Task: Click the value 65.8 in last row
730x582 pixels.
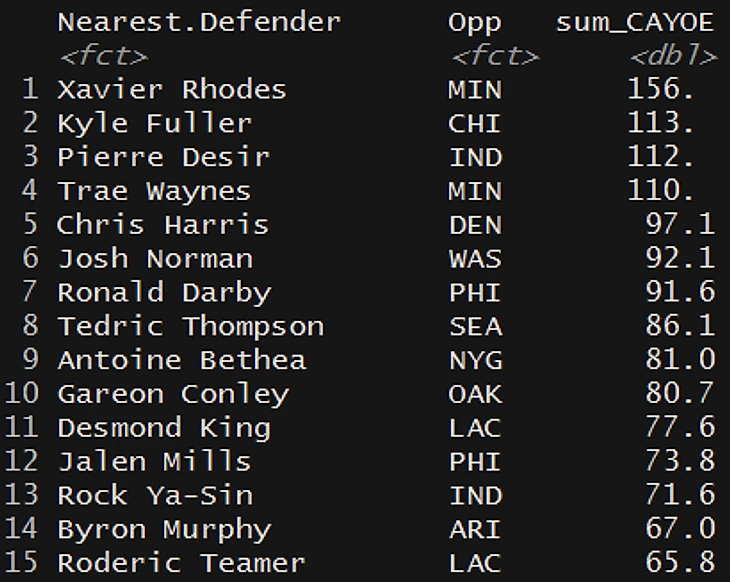Action: [680, 563]
